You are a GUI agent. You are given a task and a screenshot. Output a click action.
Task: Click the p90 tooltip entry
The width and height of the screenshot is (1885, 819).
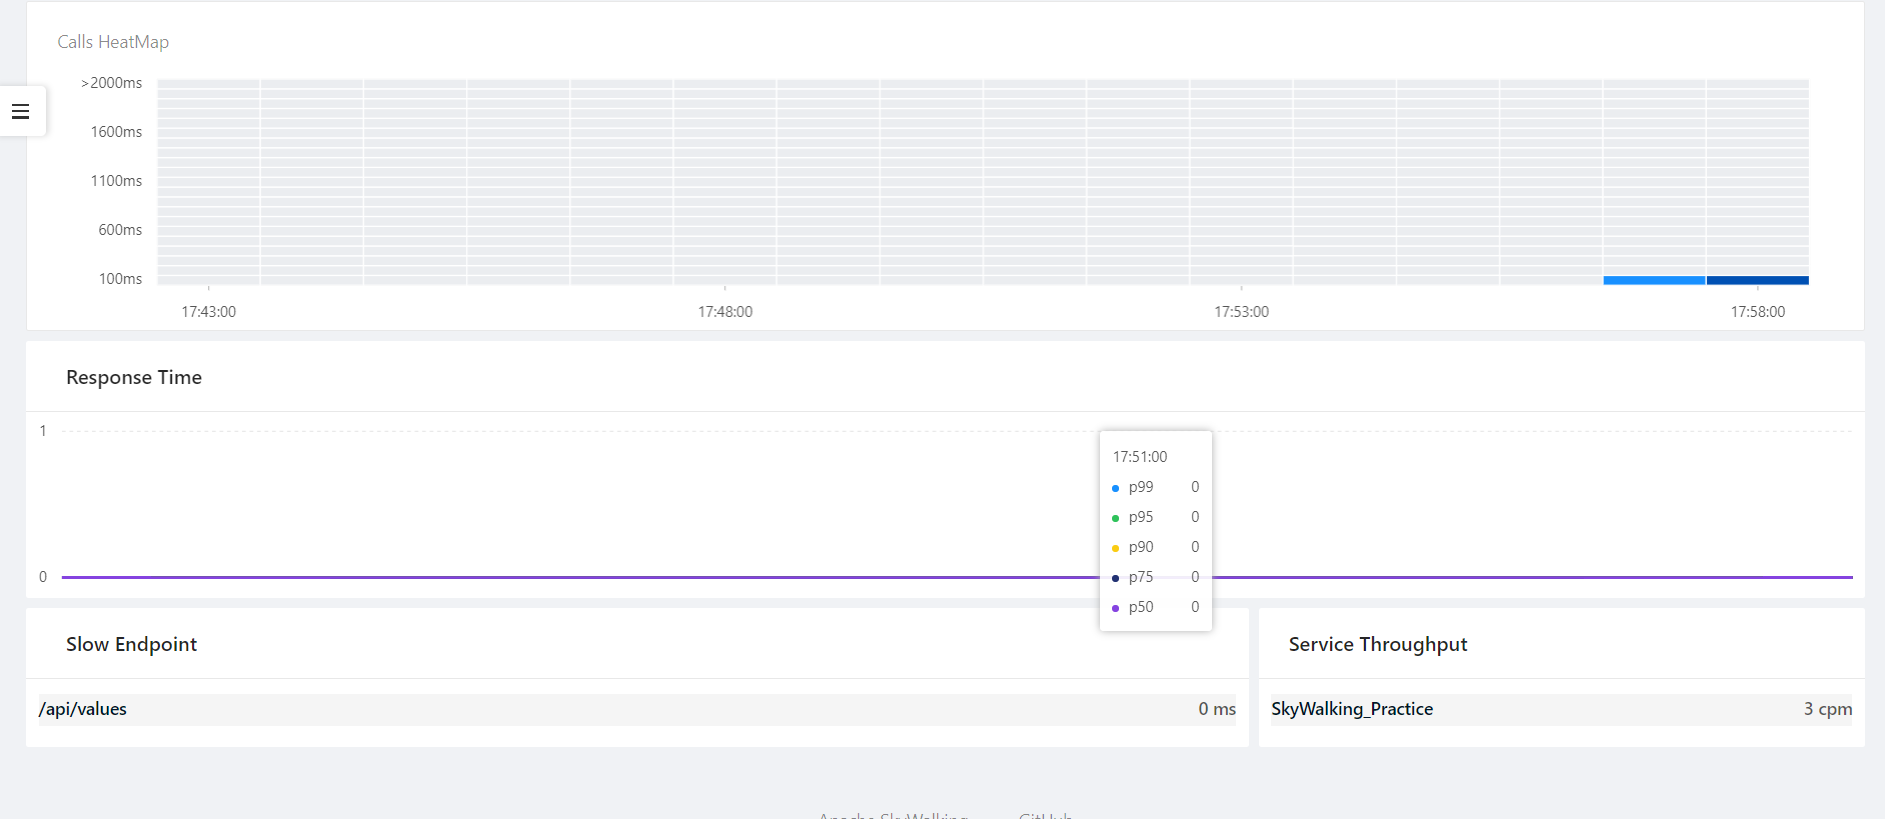point(1155,547)
